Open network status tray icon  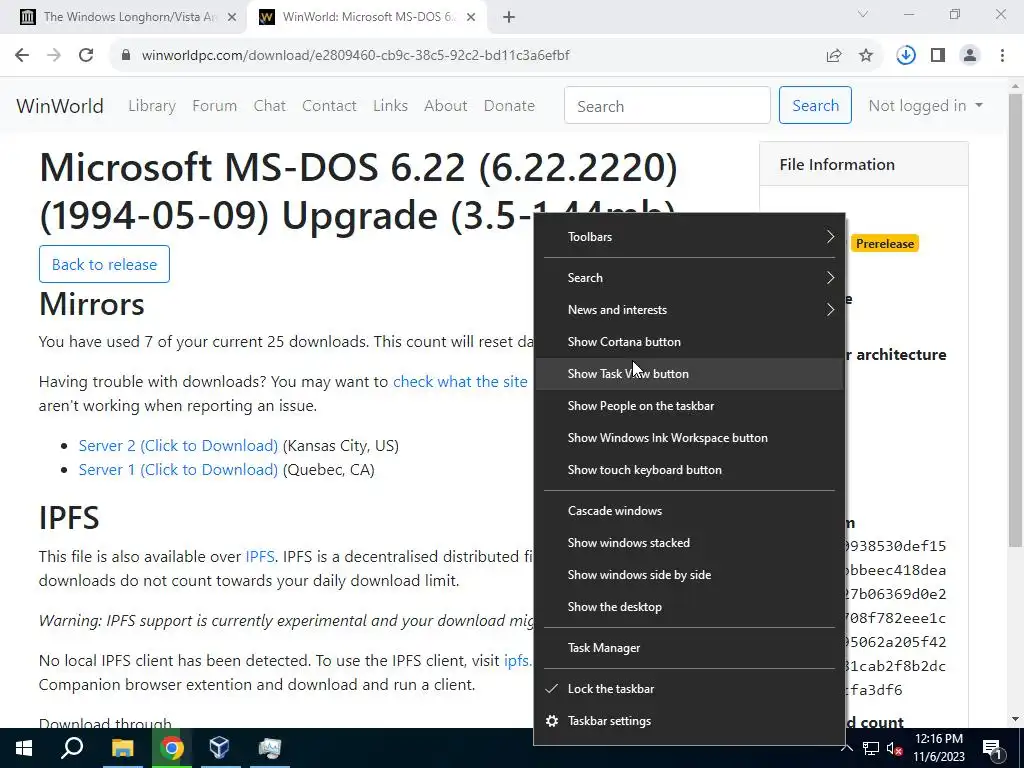point(871,748)
